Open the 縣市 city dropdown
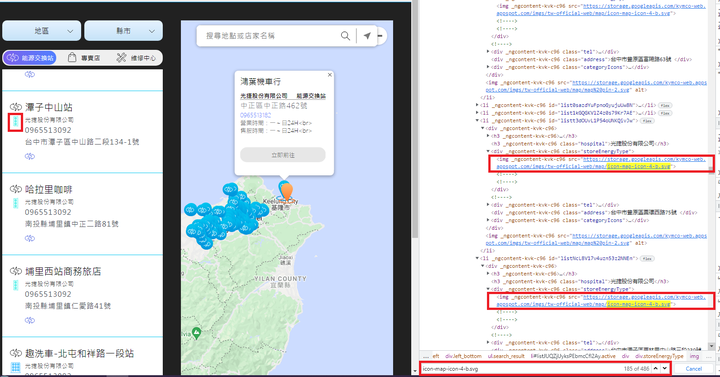Viewport: 720px width, 377px height. point(124,31)
